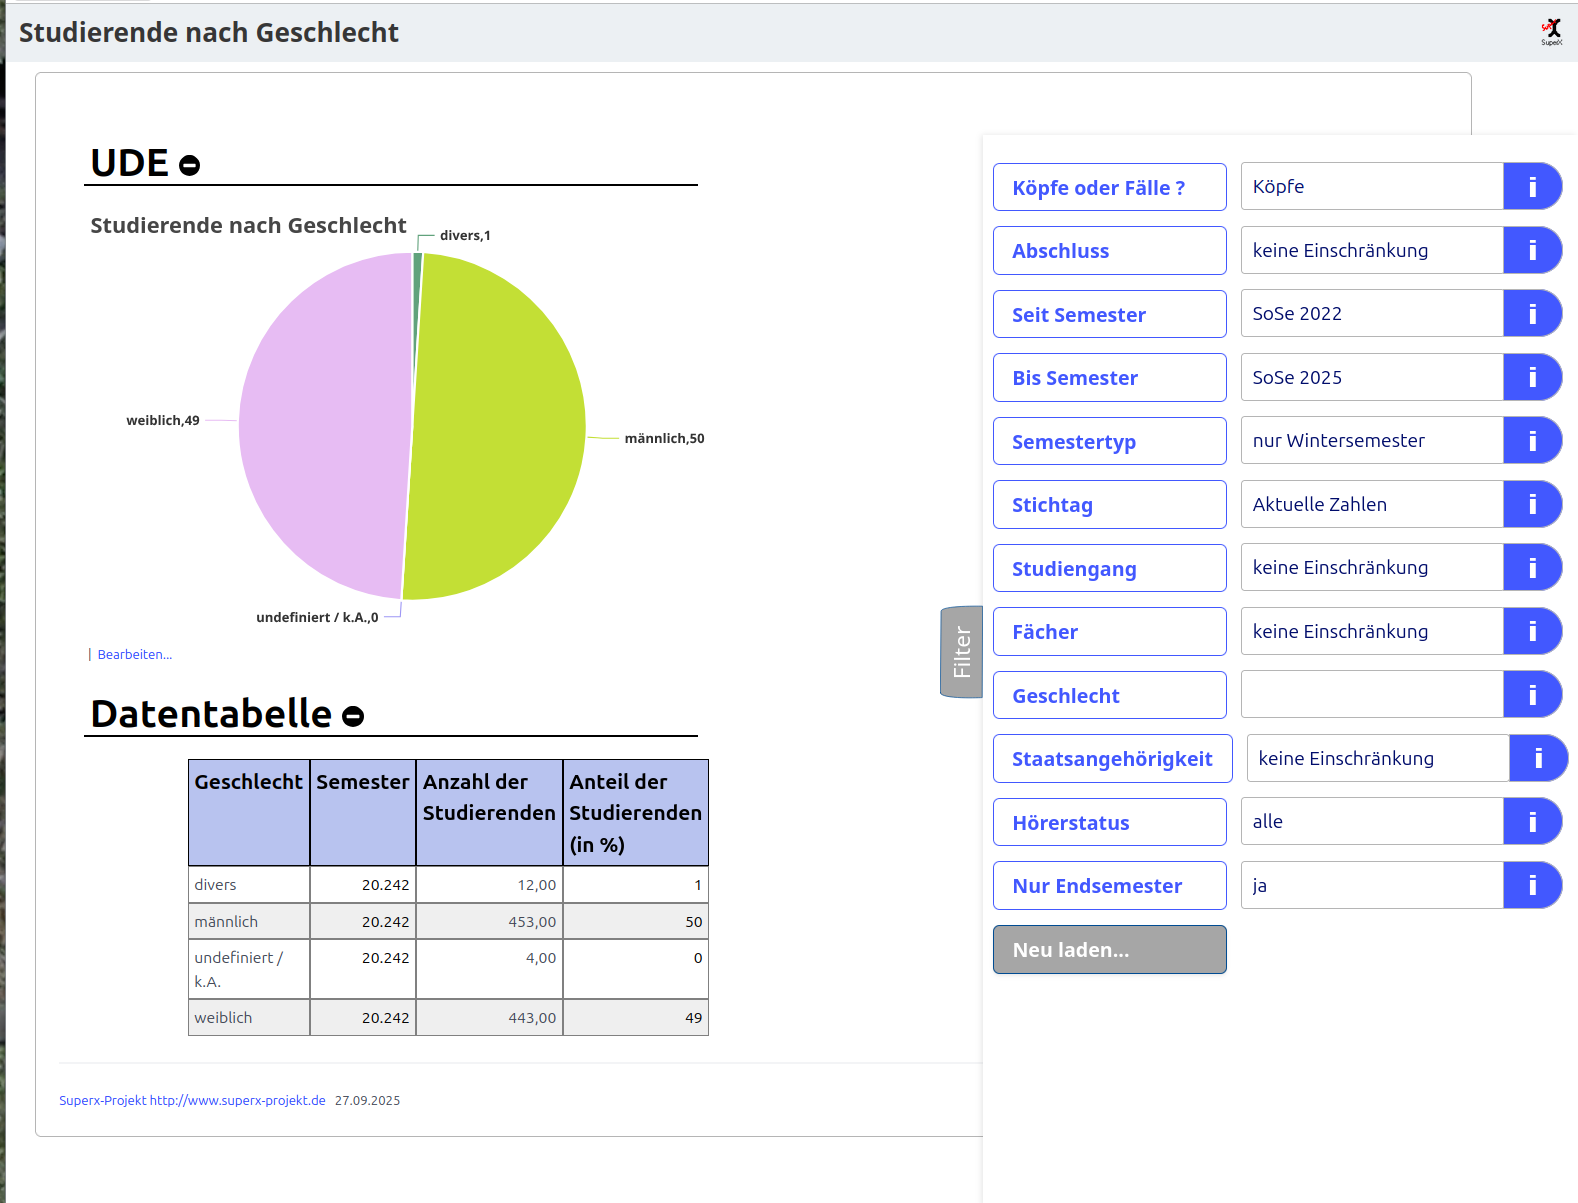This screenshot has width=1578, height=1203.
Task: Collapse the UDE section
Action: click(x=189, y=165)
